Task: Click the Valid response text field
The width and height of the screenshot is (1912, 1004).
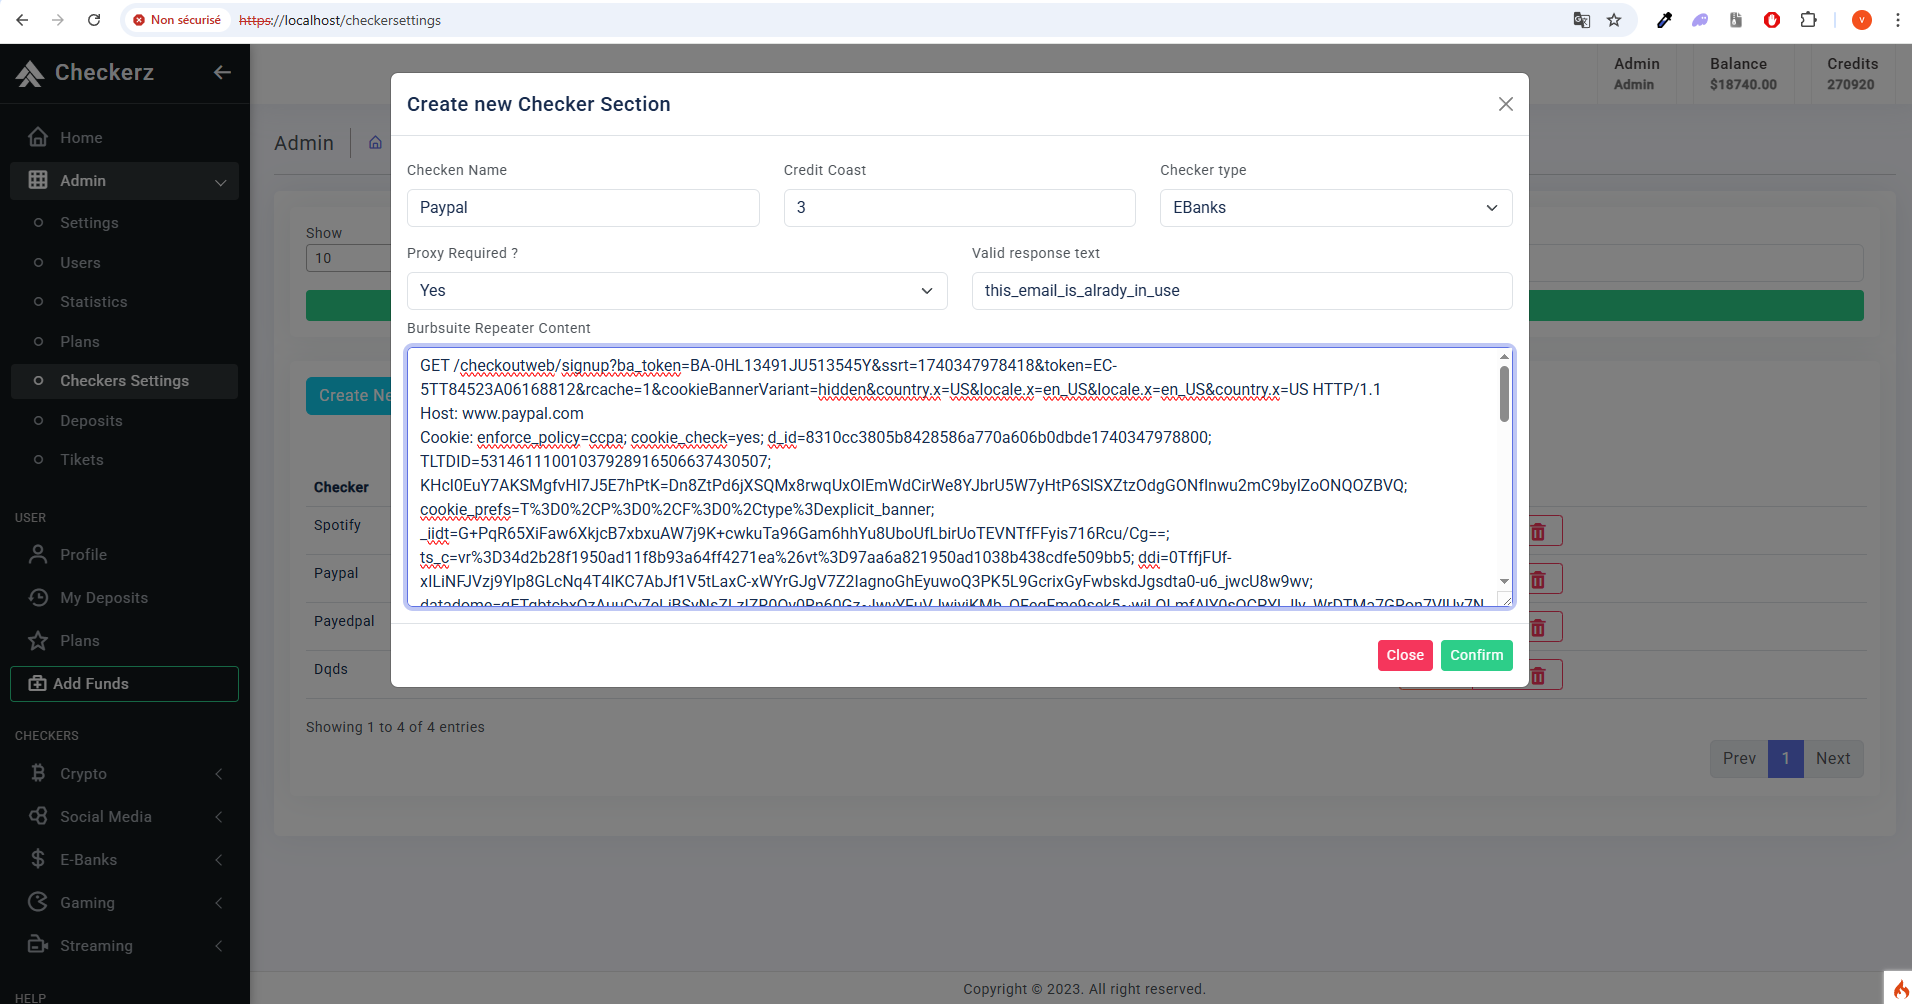Action: 1242,291
